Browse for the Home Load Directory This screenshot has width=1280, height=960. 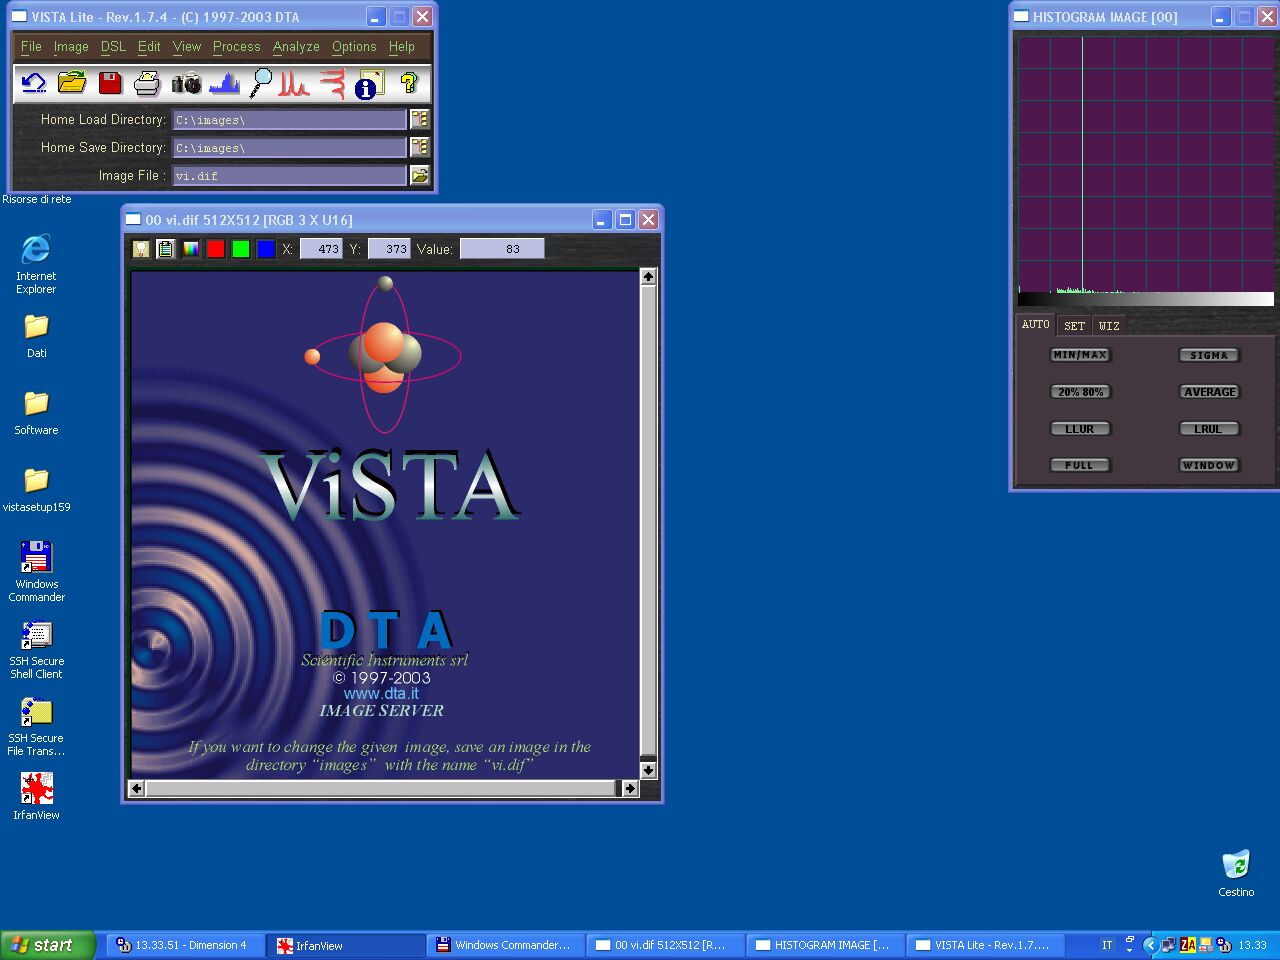[420, 119]
